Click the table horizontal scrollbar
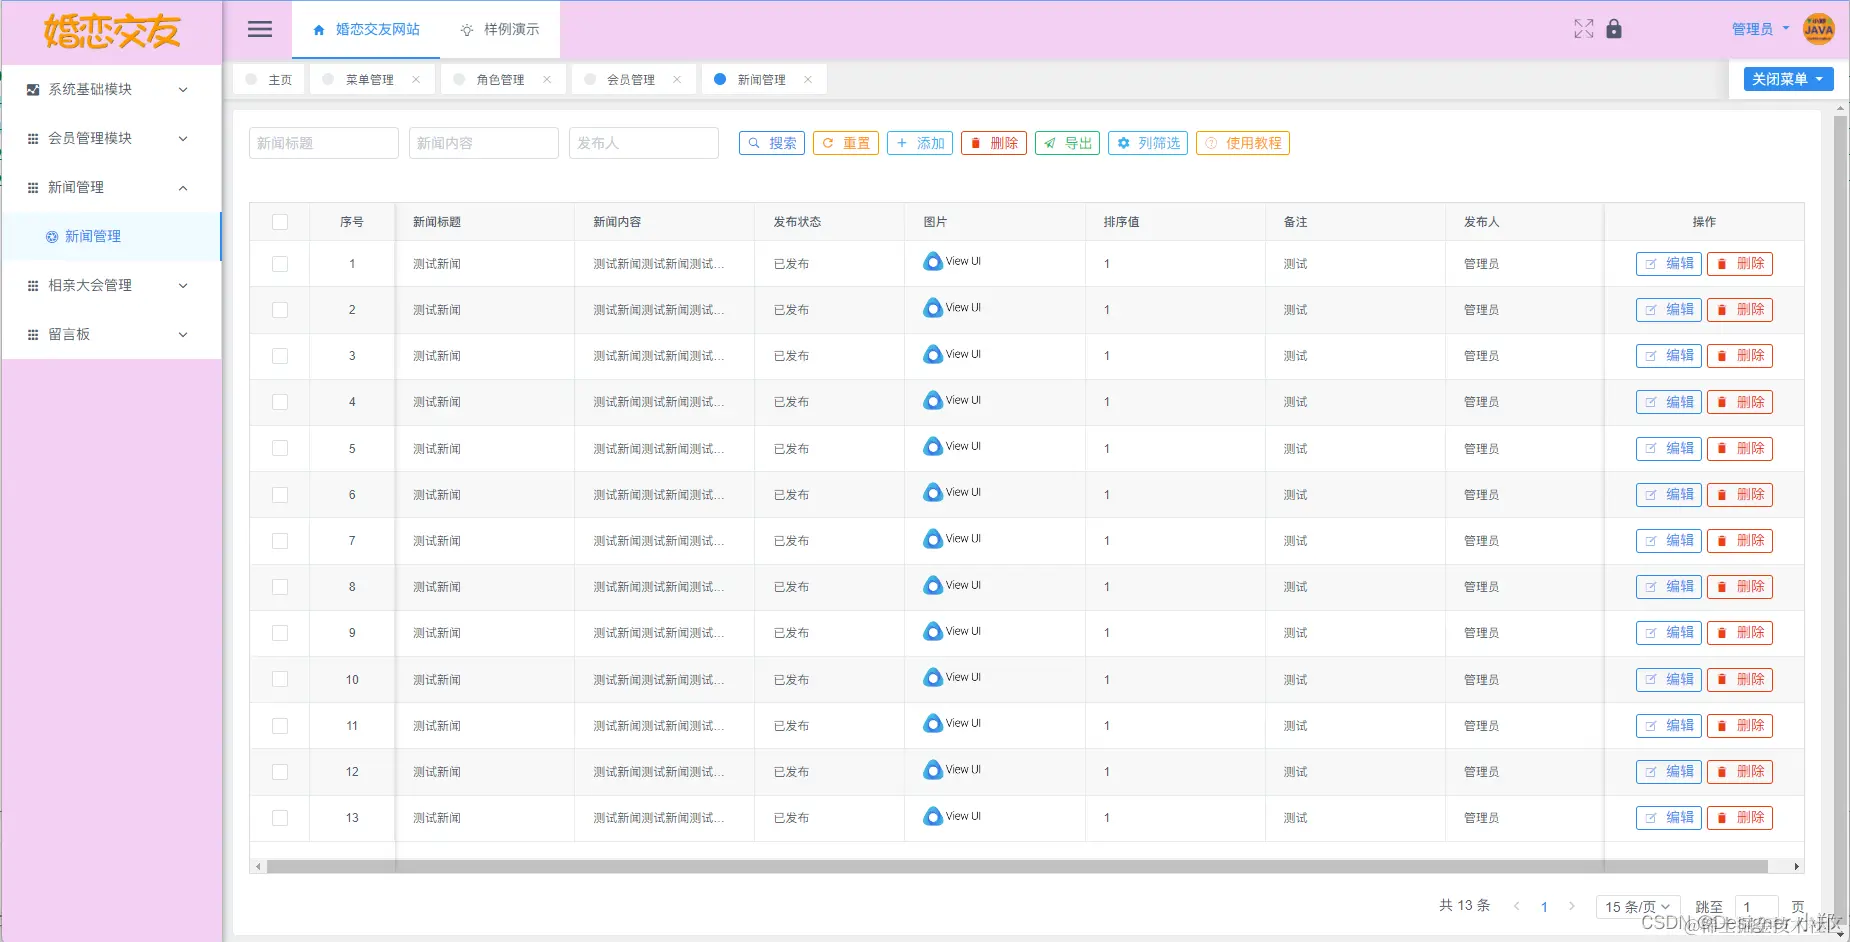 pos(1017,867)
